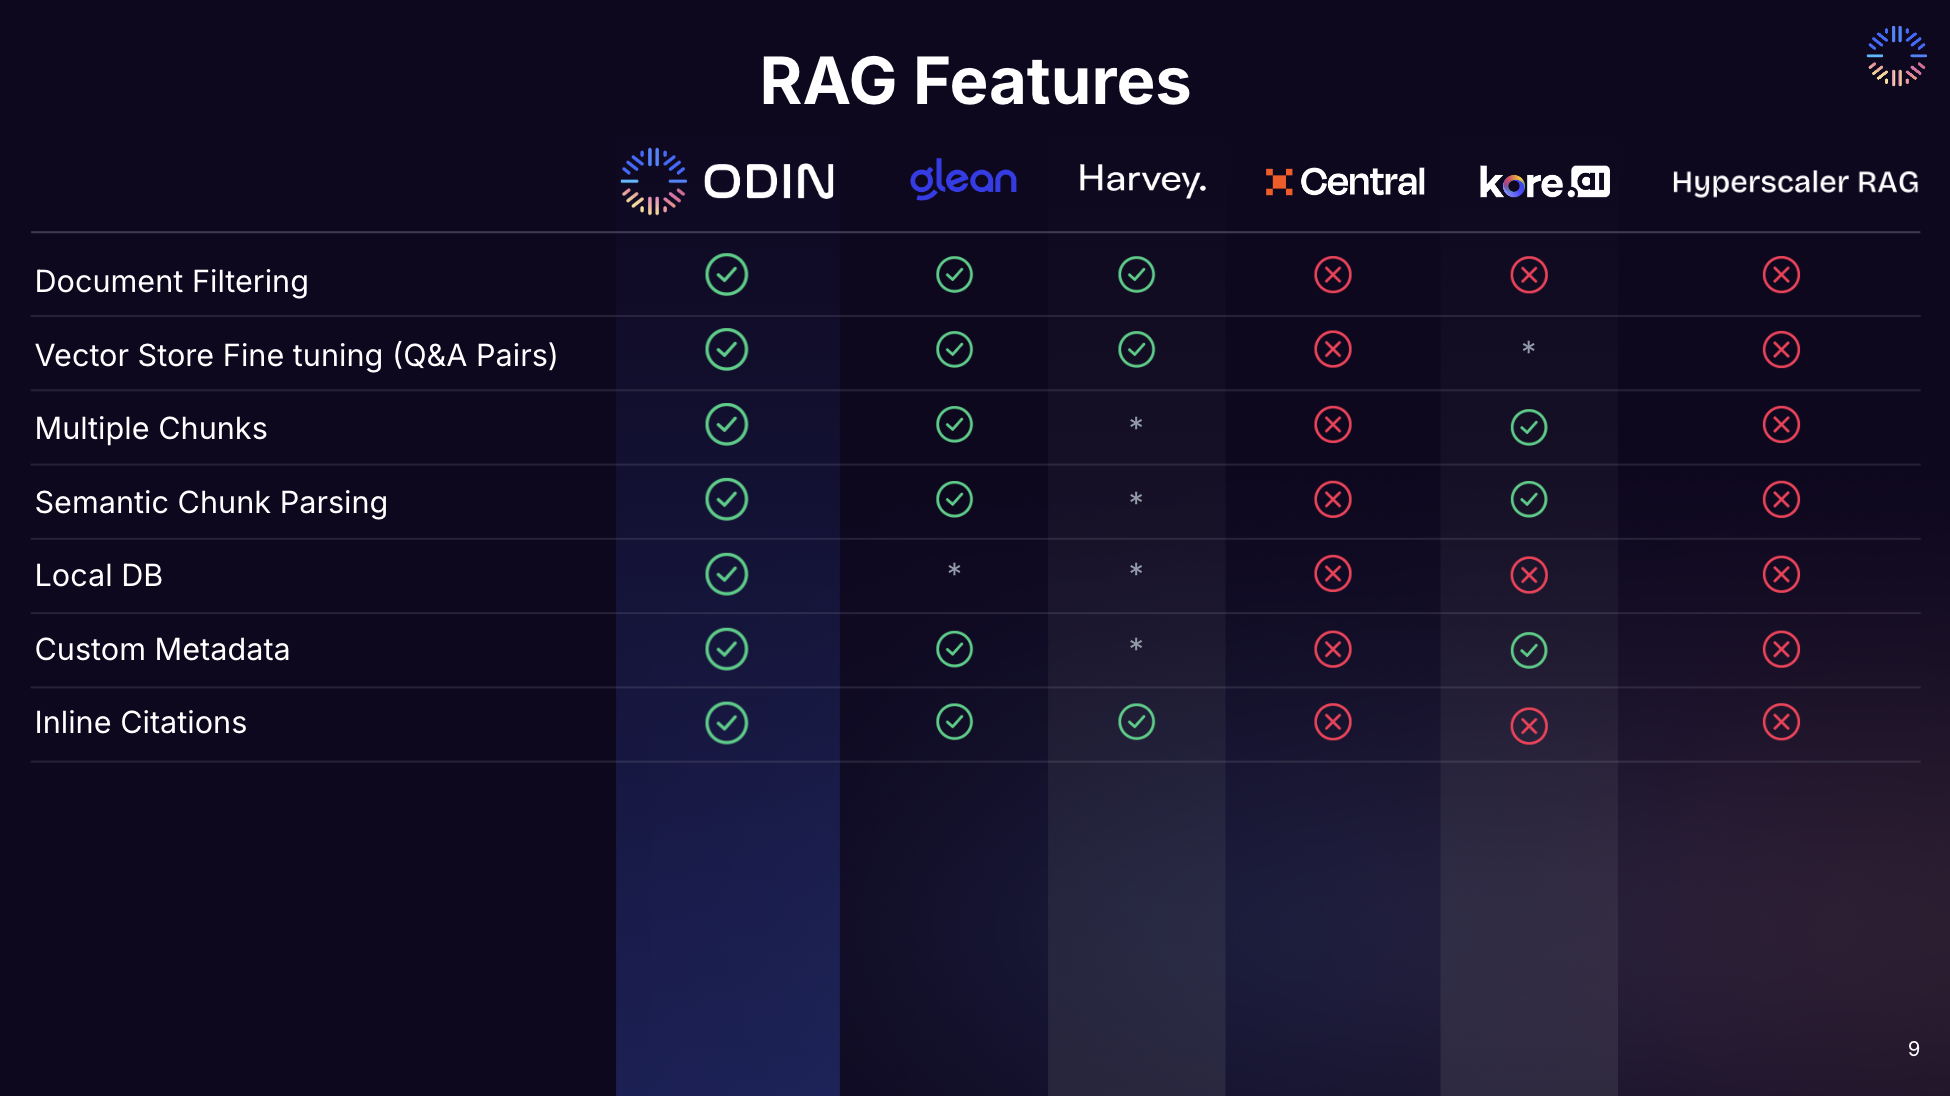This screenshot has width=1950, height=1096.
Task: Click Hyperscaler RAG's Inline Citations red cross
Action: coord(1781,722)
